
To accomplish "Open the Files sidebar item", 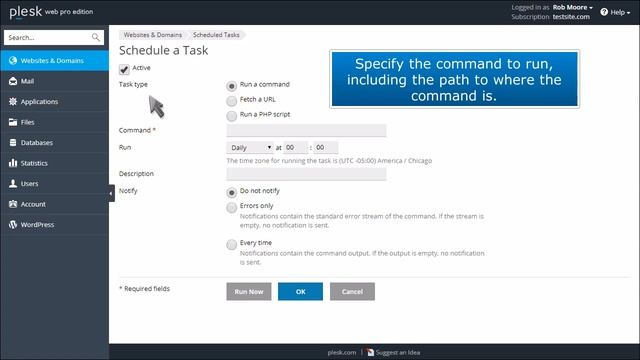I will pyautogui.click(x=55, y=122).
